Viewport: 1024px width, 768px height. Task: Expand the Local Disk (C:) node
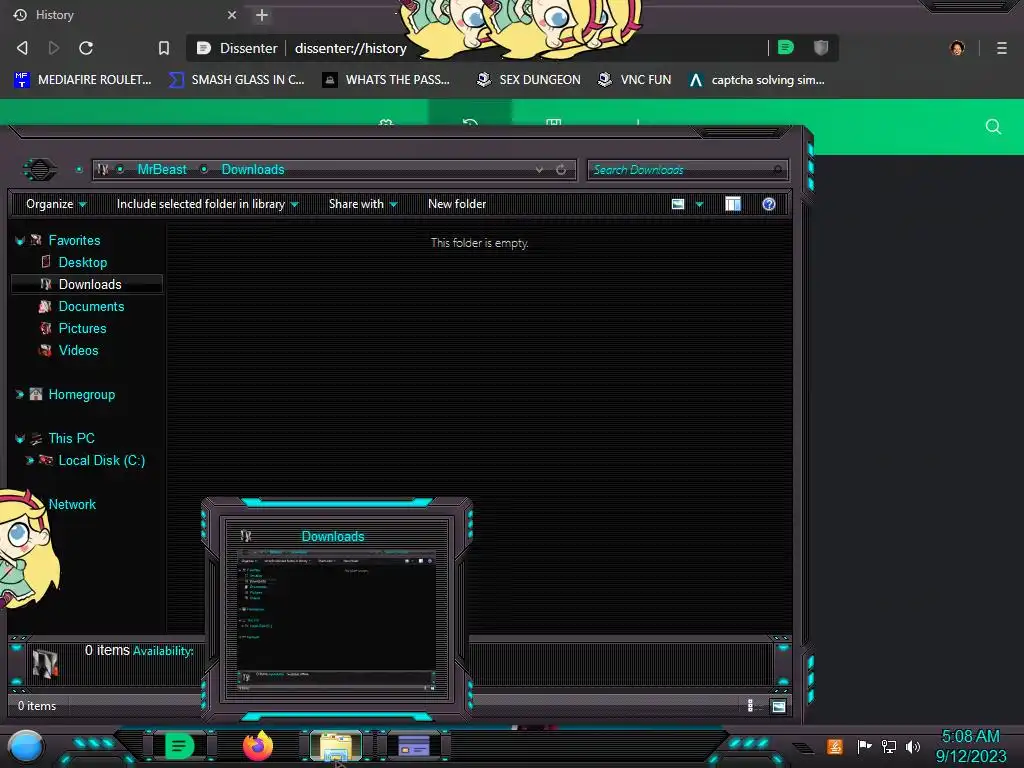29,460
